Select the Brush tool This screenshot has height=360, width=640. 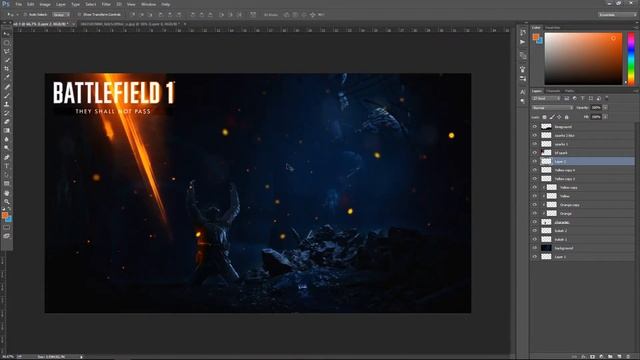coord(7,96)
